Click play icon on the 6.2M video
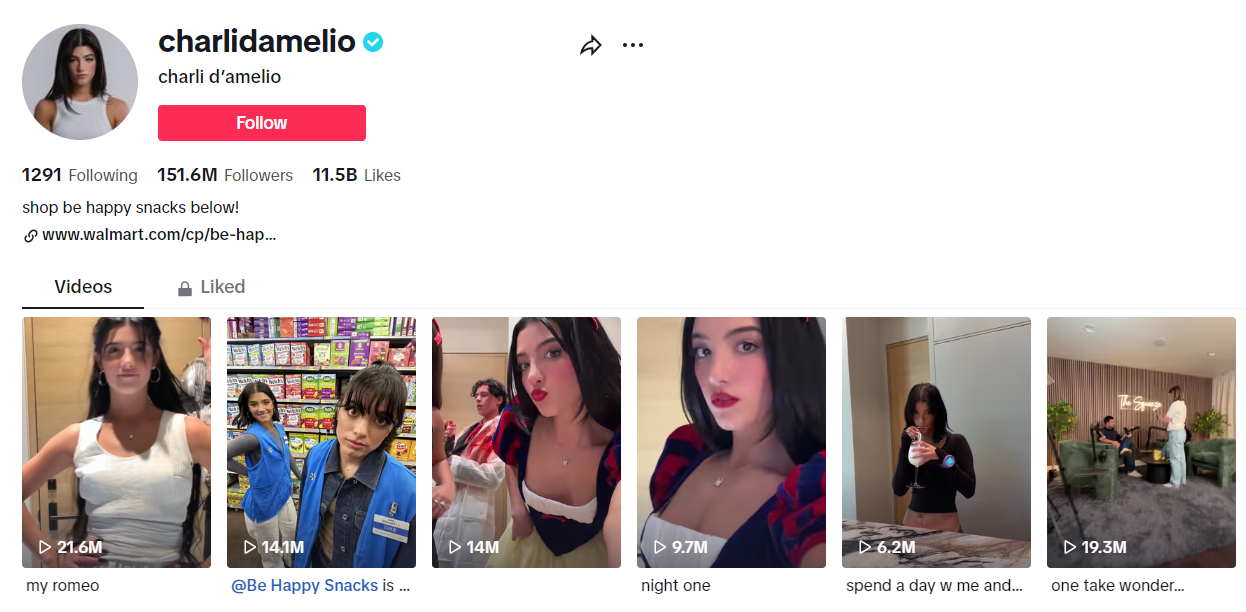 tap(864, 547)
